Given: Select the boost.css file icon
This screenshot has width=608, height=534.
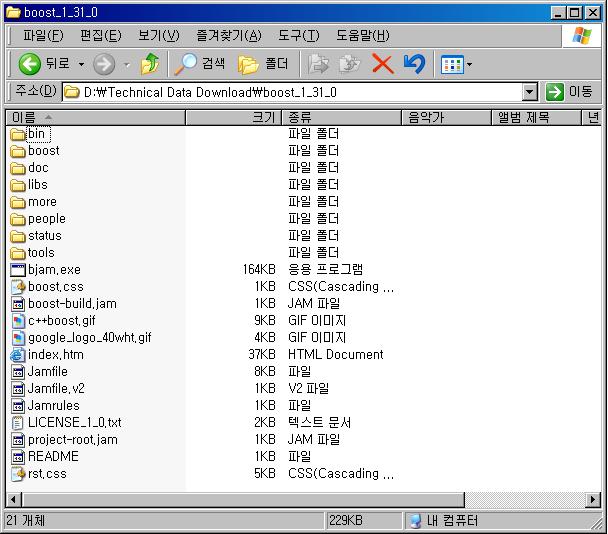Looking at the screenshot, I should coord(18,287).
